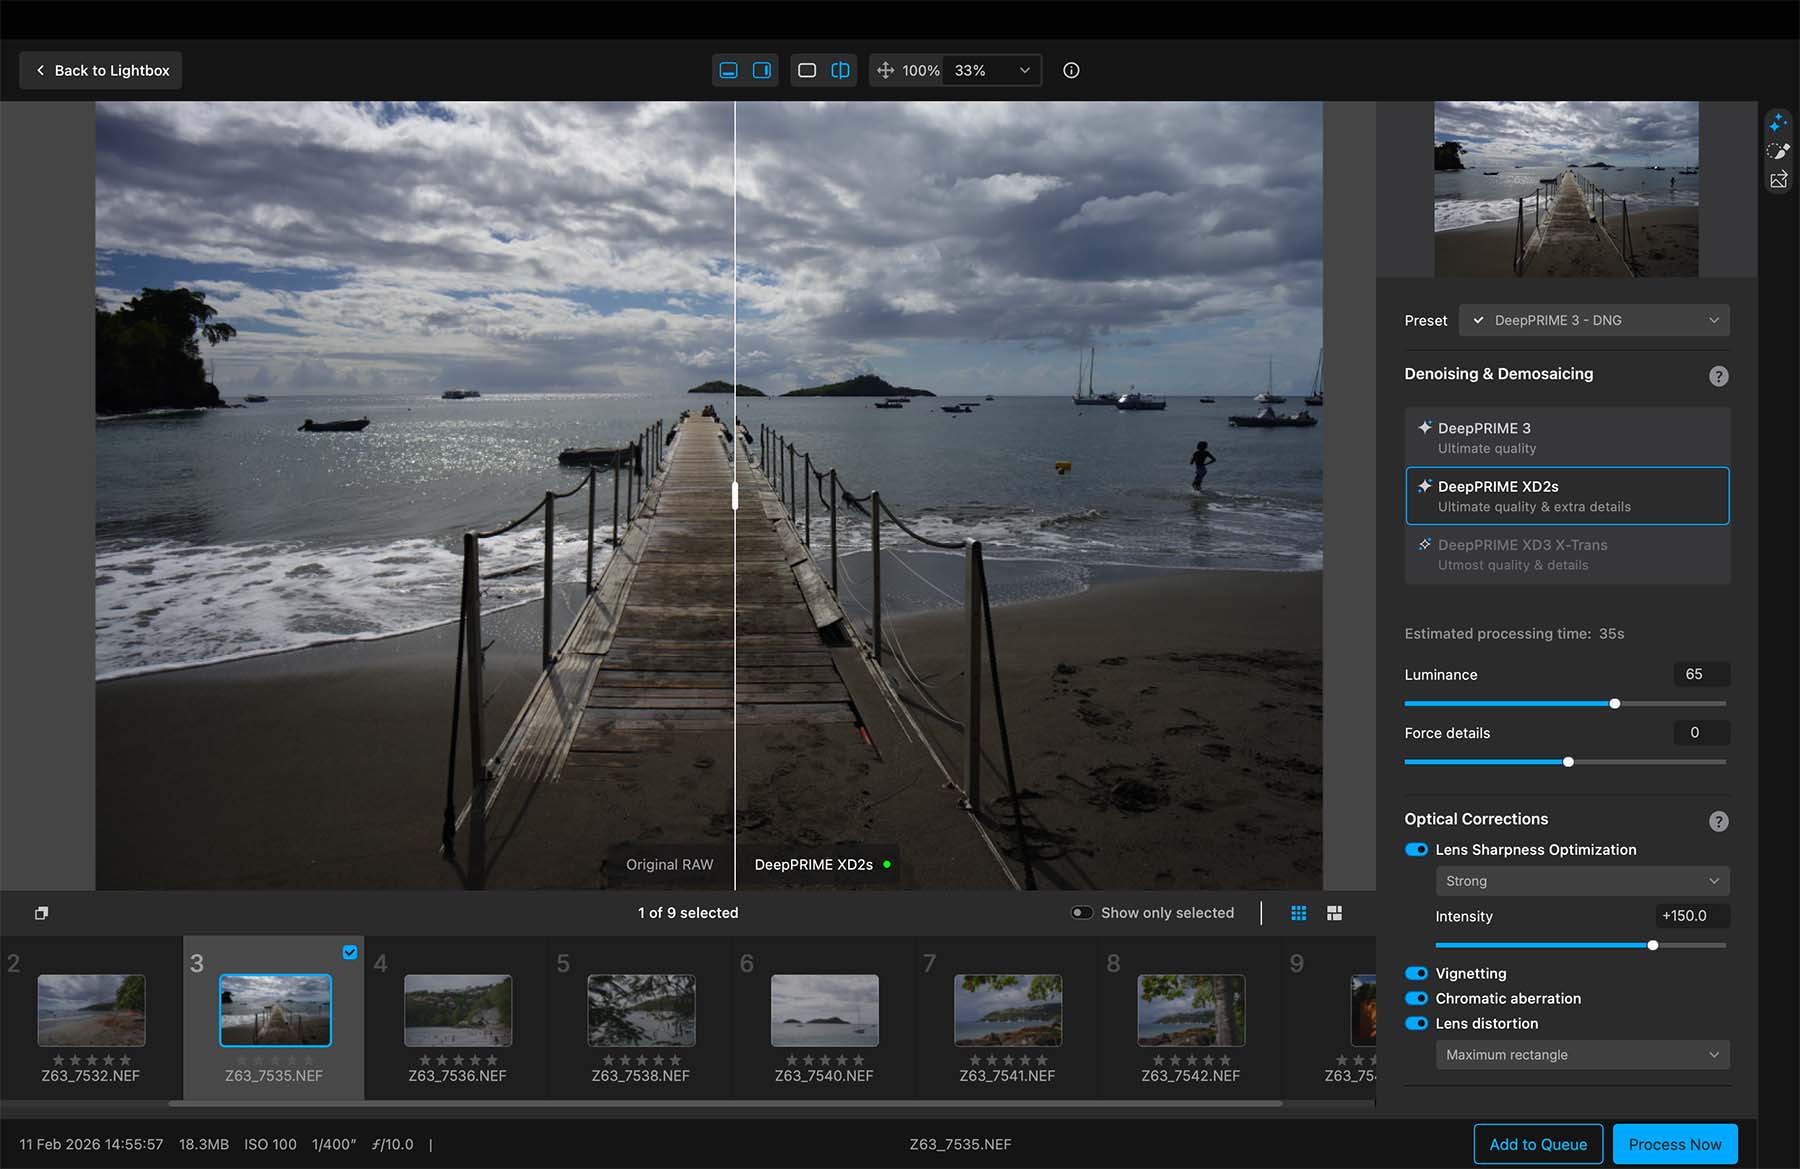Open the image info icon
This screenshot has width=1800, height=1169.
[1071, 70]
